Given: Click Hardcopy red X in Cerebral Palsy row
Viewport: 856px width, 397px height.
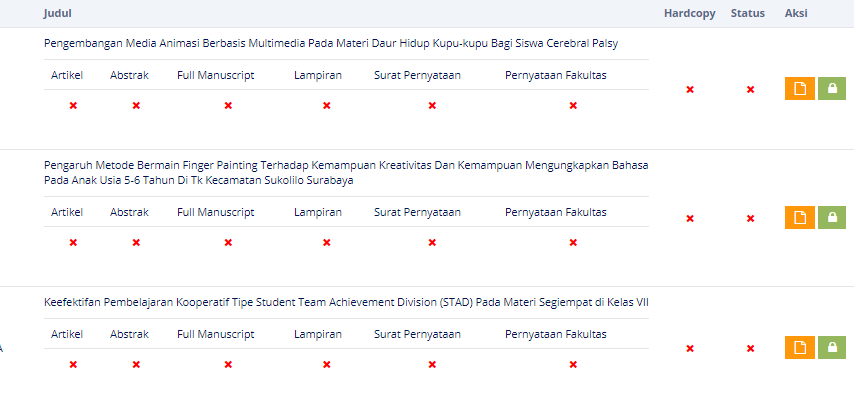Looking at the screenshot, I should pos(690,89).
